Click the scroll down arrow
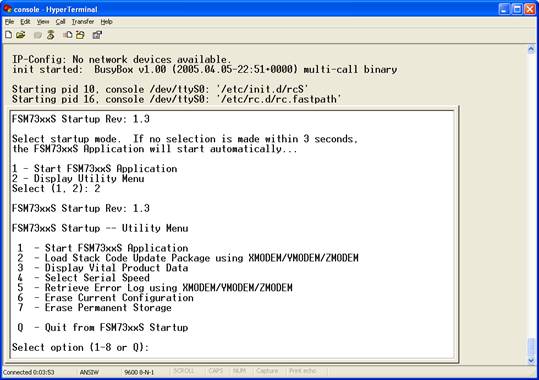This screenshot has width=539, height=380. tap(531, 360)
